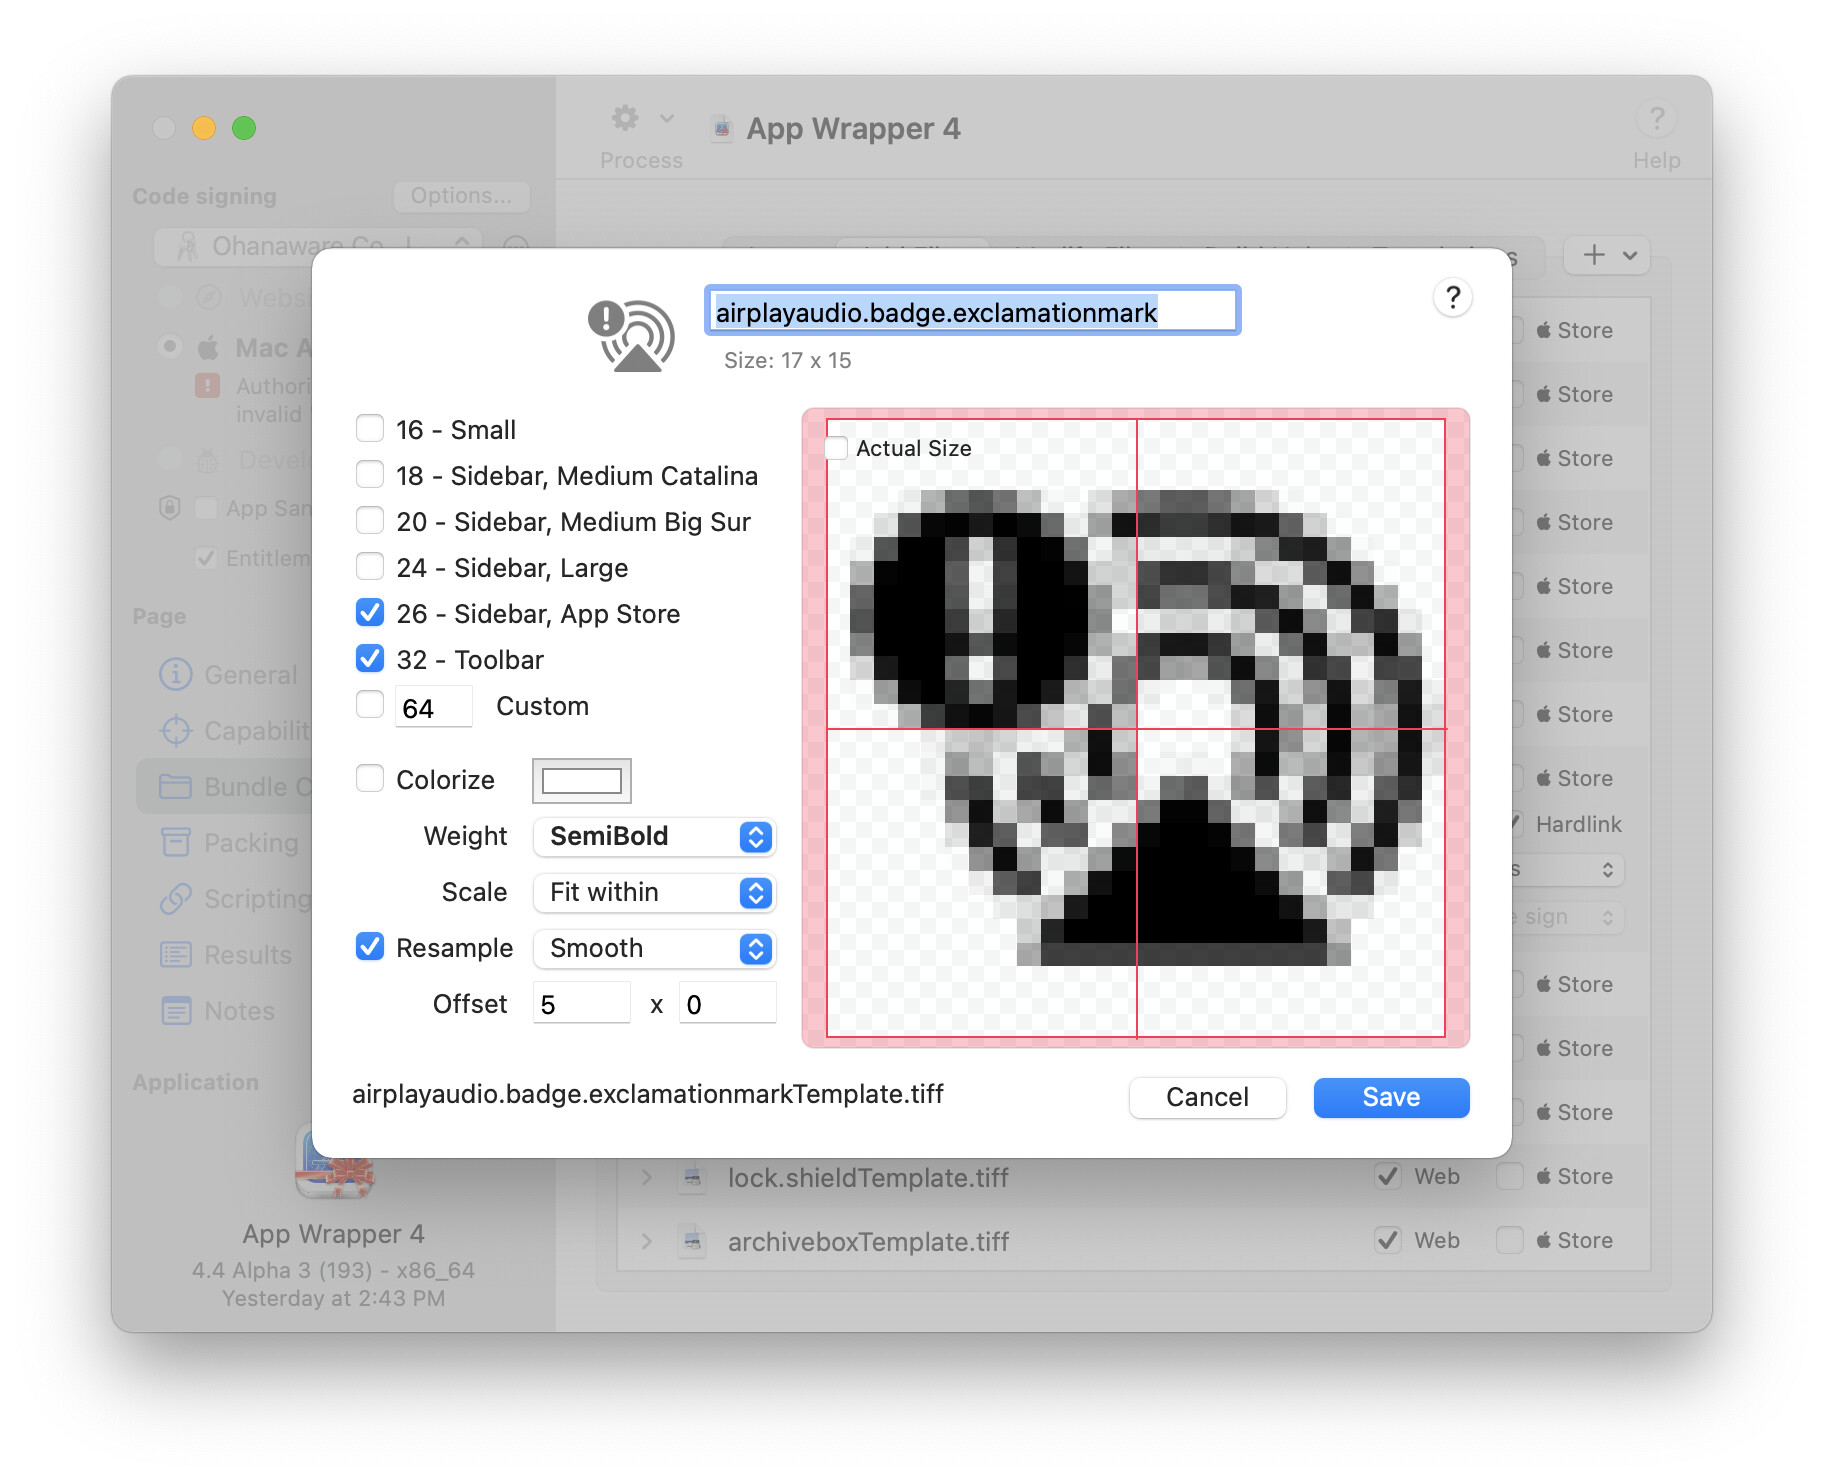The width and height of the screenshot is (1824, 1480).
Task: Toggle the Actual Size checkbox in preview
Action: pos(837,448)
